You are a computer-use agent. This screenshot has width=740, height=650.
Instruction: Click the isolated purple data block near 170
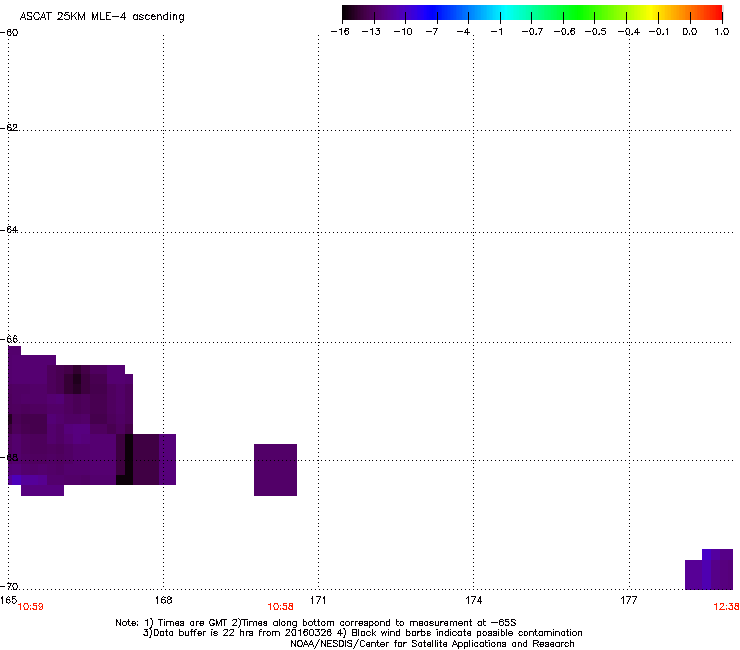pyautogui.click(x=275, y=470)
